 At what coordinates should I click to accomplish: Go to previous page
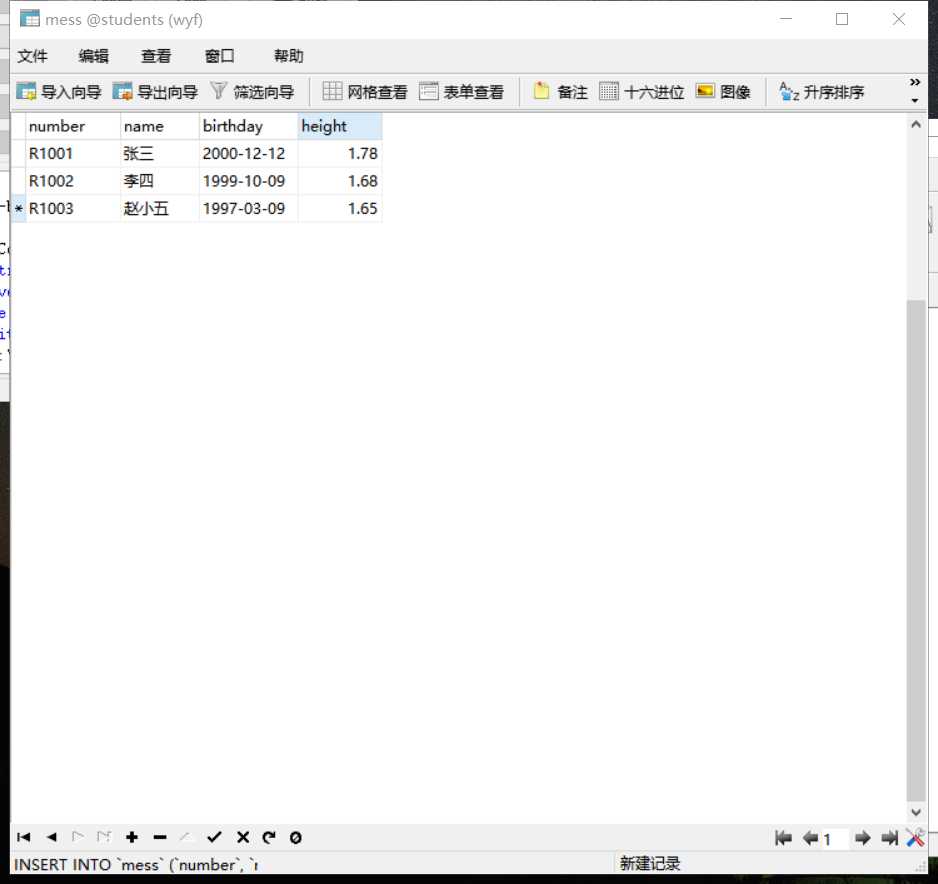click(810, 838)
